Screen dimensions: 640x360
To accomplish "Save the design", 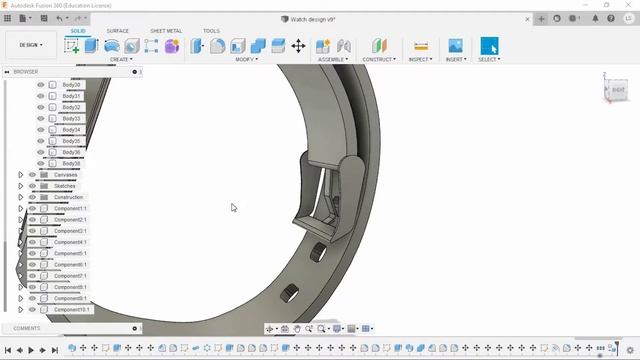I will (44, 18).
